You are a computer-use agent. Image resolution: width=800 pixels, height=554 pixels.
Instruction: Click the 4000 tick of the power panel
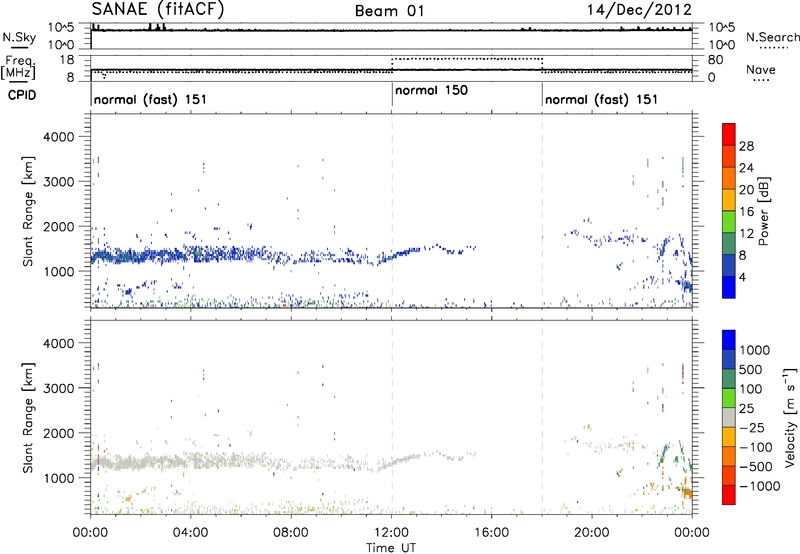tap(58, 137)
